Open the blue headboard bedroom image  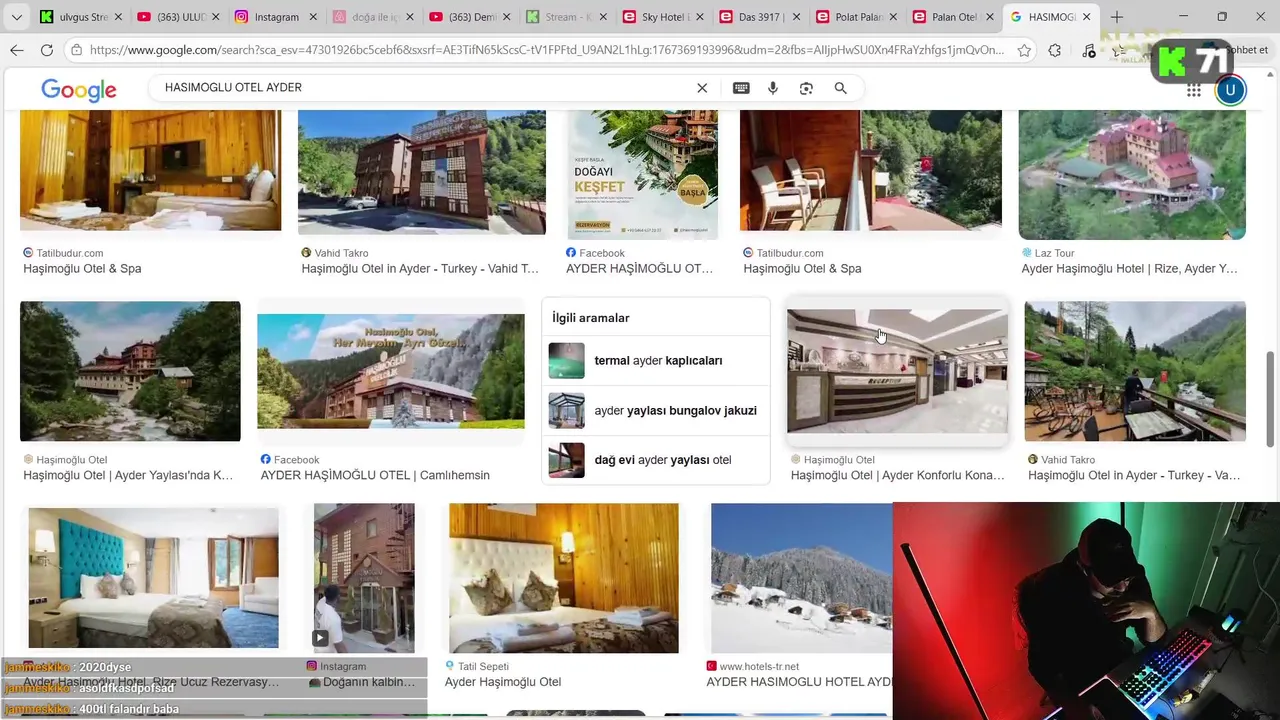(153, 578)
